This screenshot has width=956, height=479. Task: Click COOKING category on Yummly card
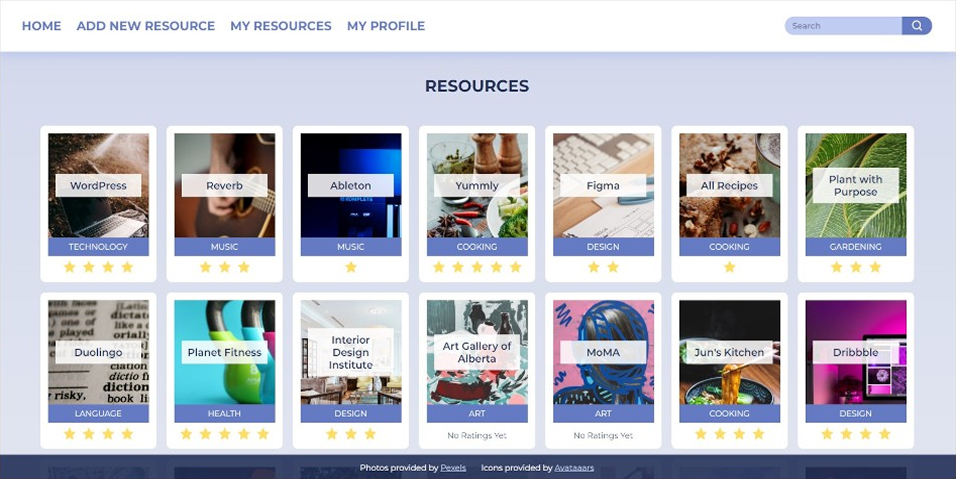click(477, 247)
